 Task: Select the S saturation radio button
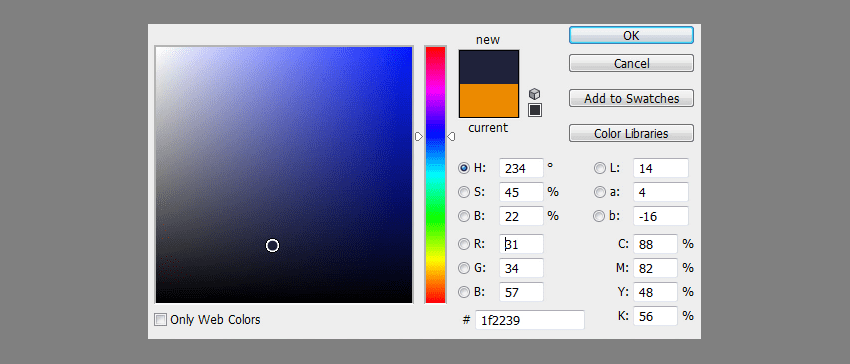464,192
